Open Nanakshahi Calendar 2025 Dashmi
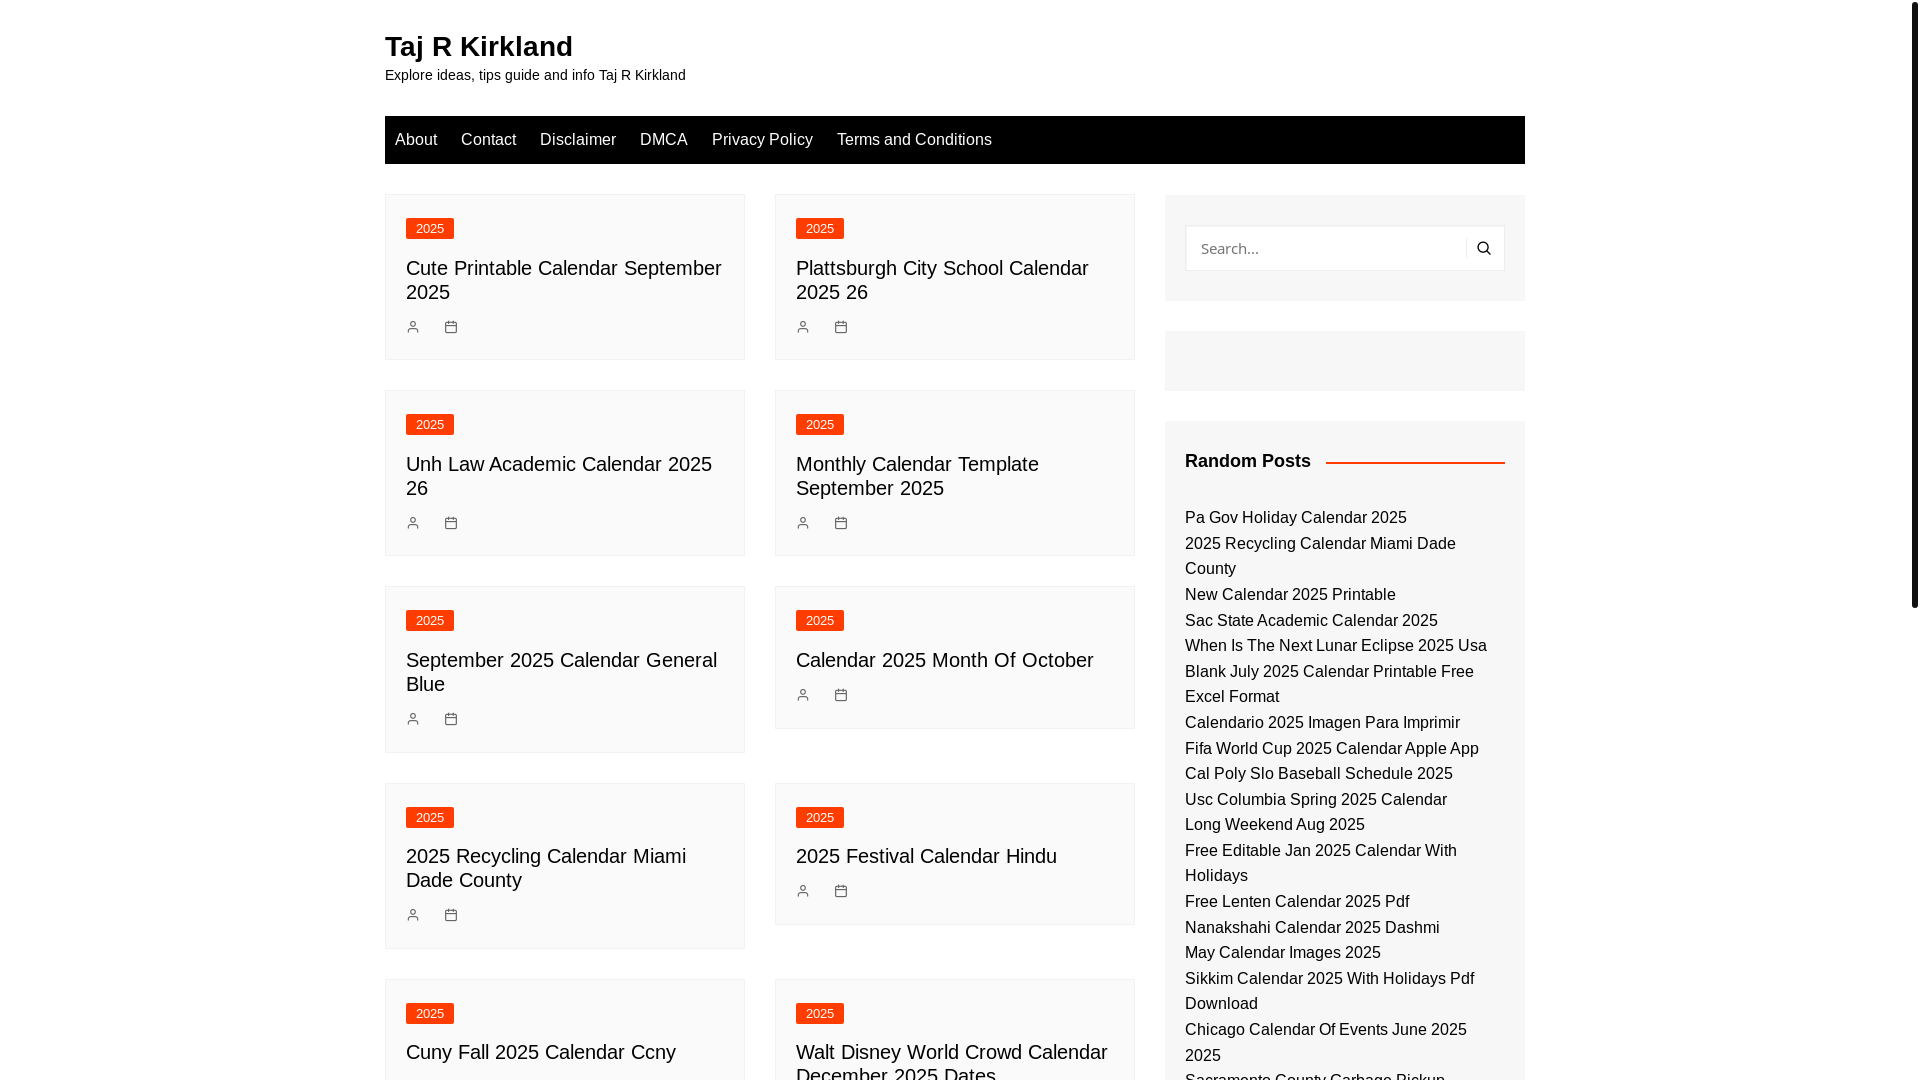The image size is (1920, 1080). coord(1312,928)
